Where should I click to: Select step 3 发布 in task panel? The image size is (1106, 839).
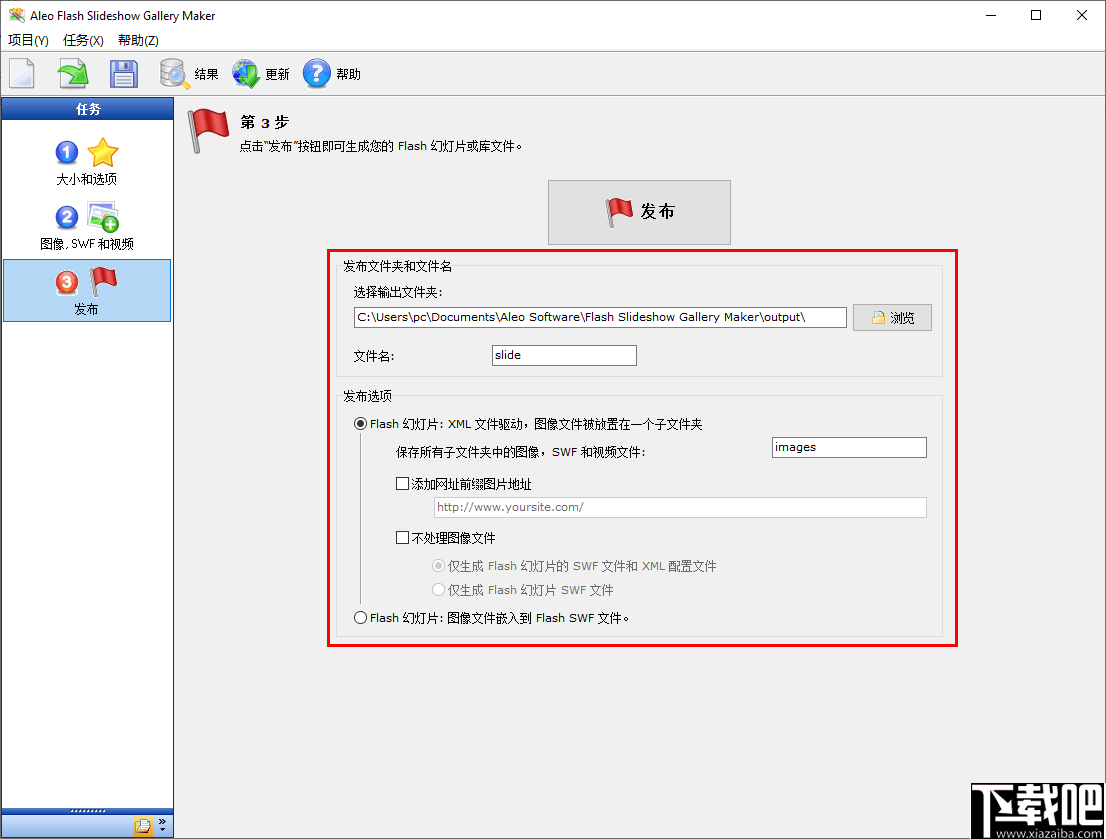pyautogui.click(x=87, y=291)
